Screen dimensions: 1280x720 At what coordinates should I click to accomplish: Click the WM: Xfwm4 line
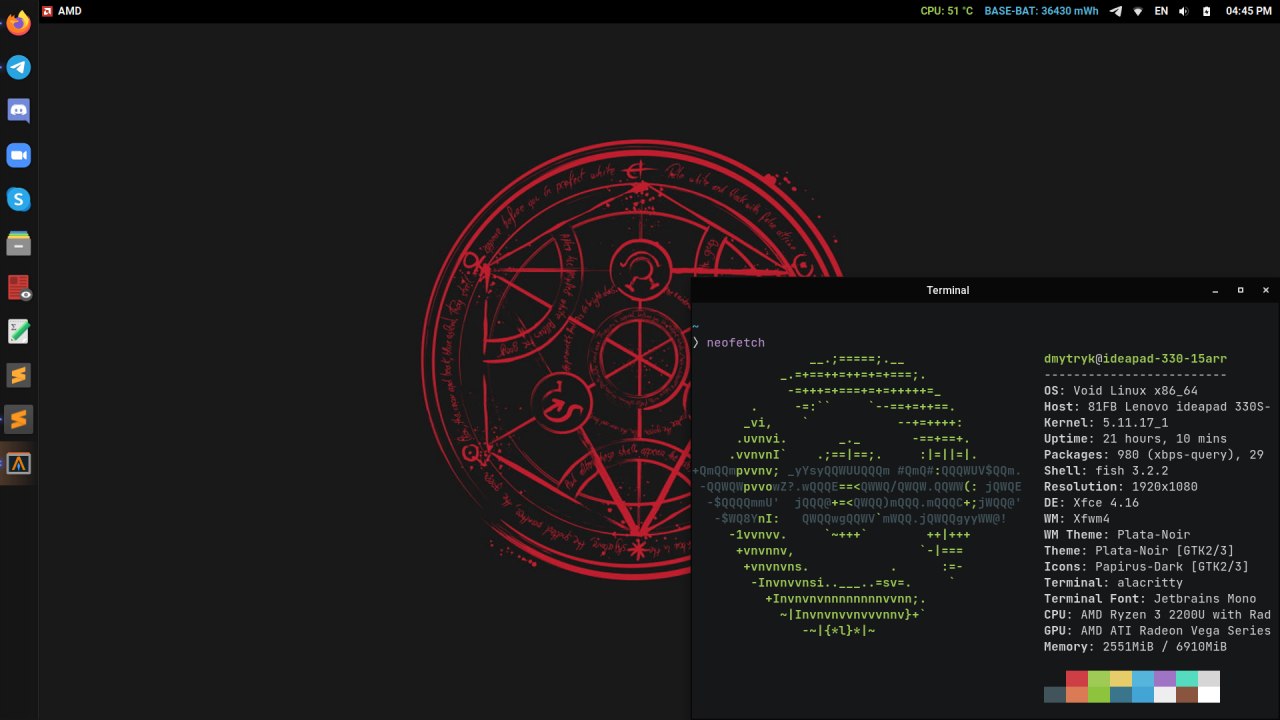1077,519
